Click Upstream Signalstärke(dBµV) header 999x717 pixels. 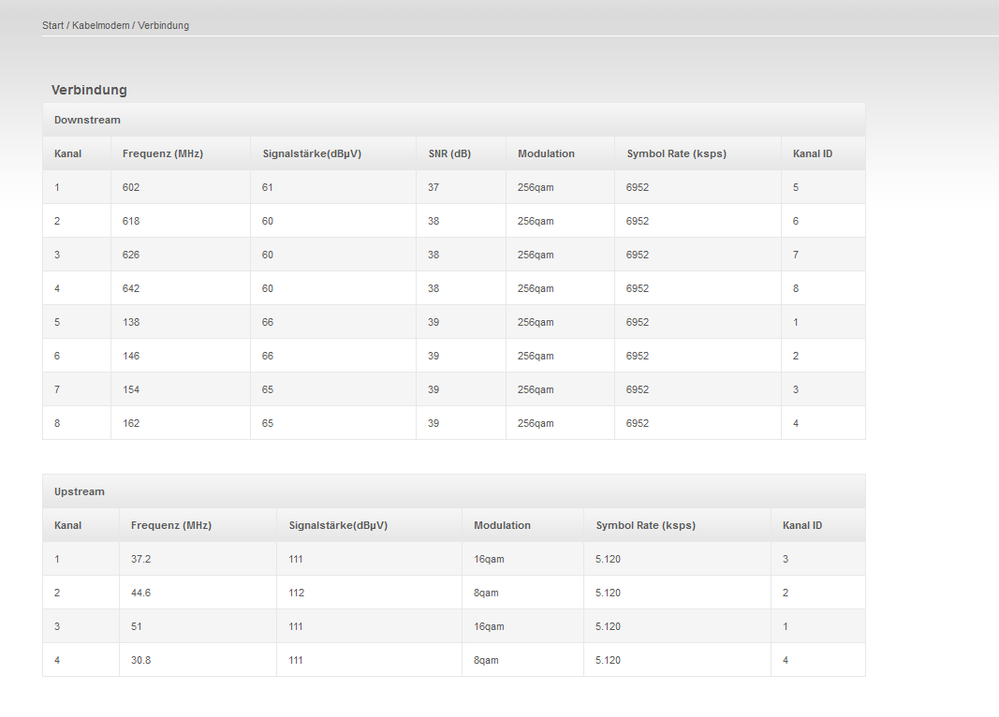pos(338,525)
